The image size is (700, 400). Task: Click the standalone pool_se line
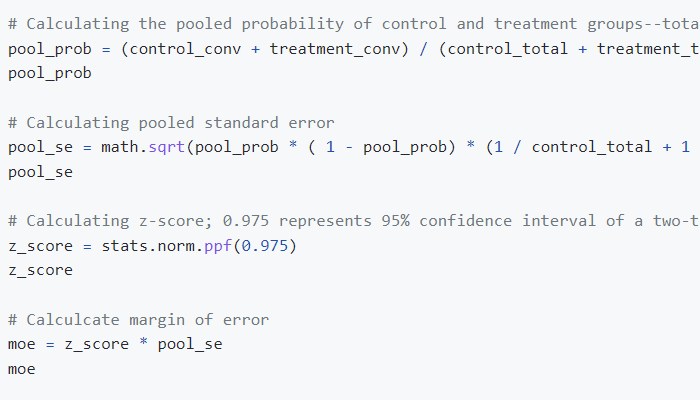(x=40, y=172)
